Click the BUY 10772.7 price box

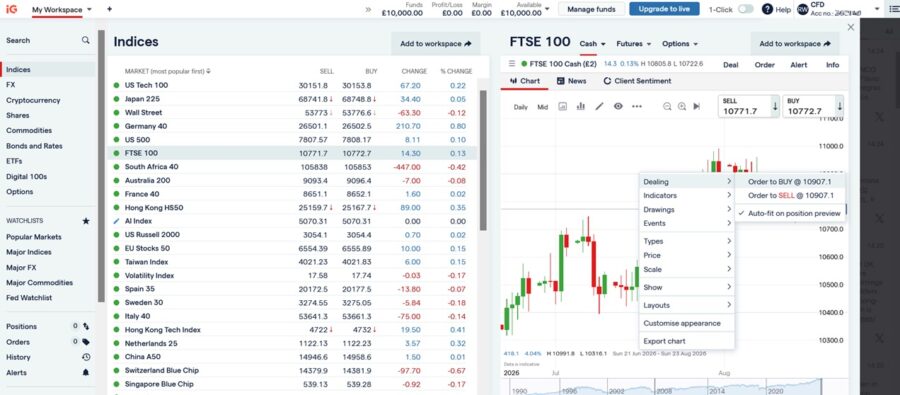(x=813, y=106)
